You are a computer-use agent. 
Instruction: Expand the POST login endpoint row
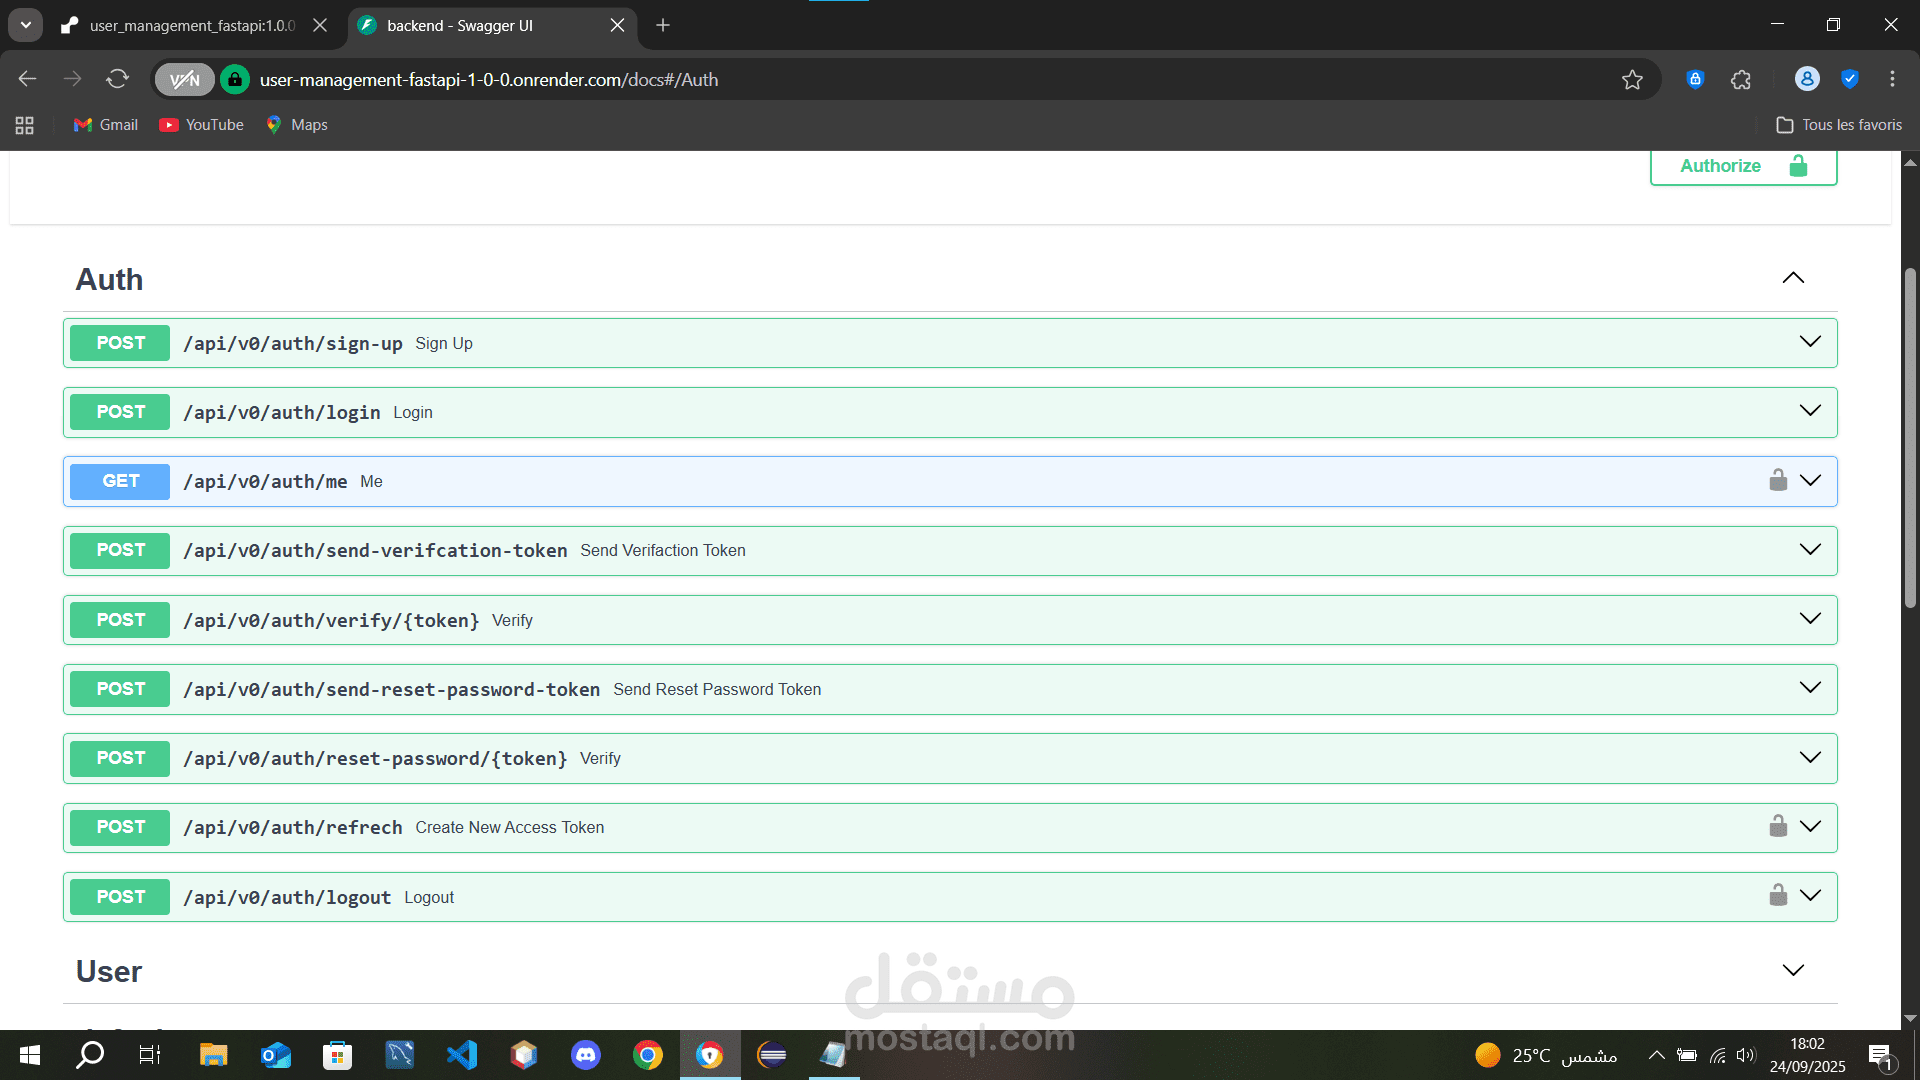click(x=800, y=412)
